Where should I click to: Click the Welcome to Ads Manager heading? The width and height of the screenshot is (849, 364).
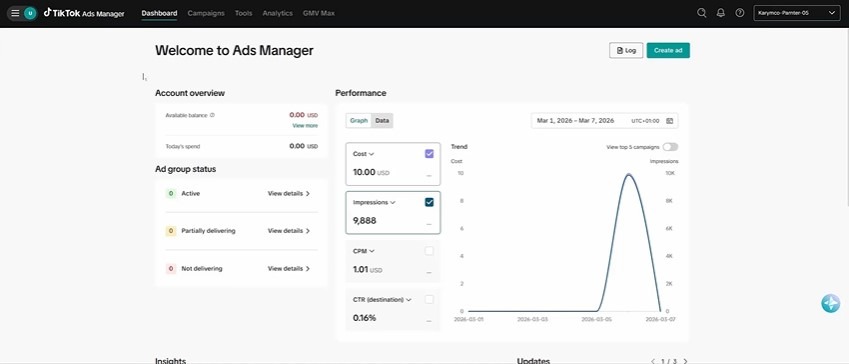pyautogui.click(x=234, y=50)
